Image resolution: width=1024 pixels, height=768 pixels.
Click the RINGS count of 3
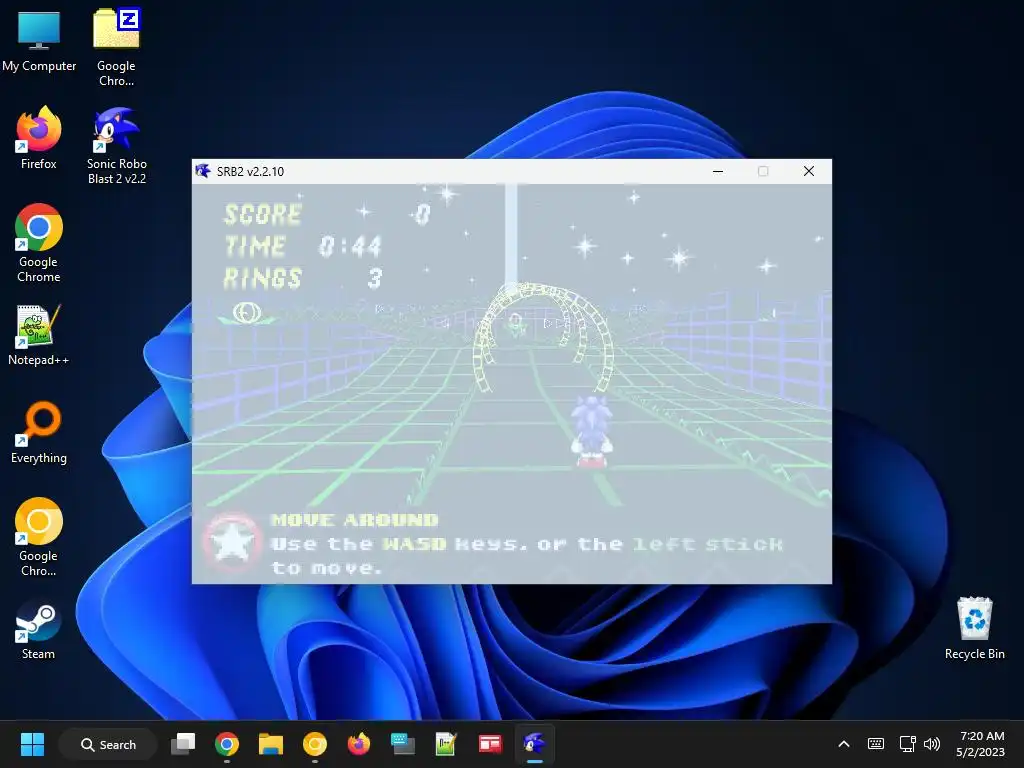click(374, 278)
